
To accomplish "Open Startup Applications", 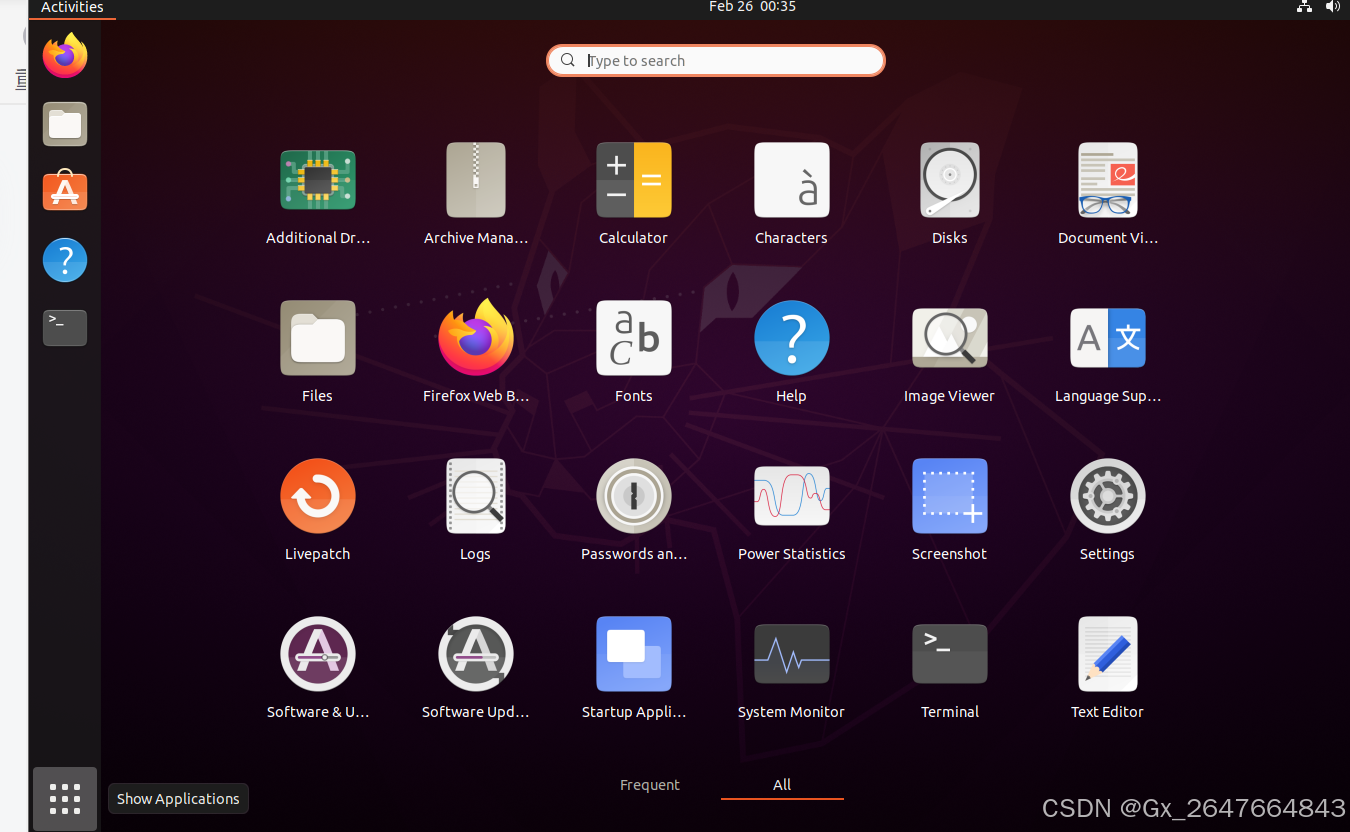I will 634,654.
